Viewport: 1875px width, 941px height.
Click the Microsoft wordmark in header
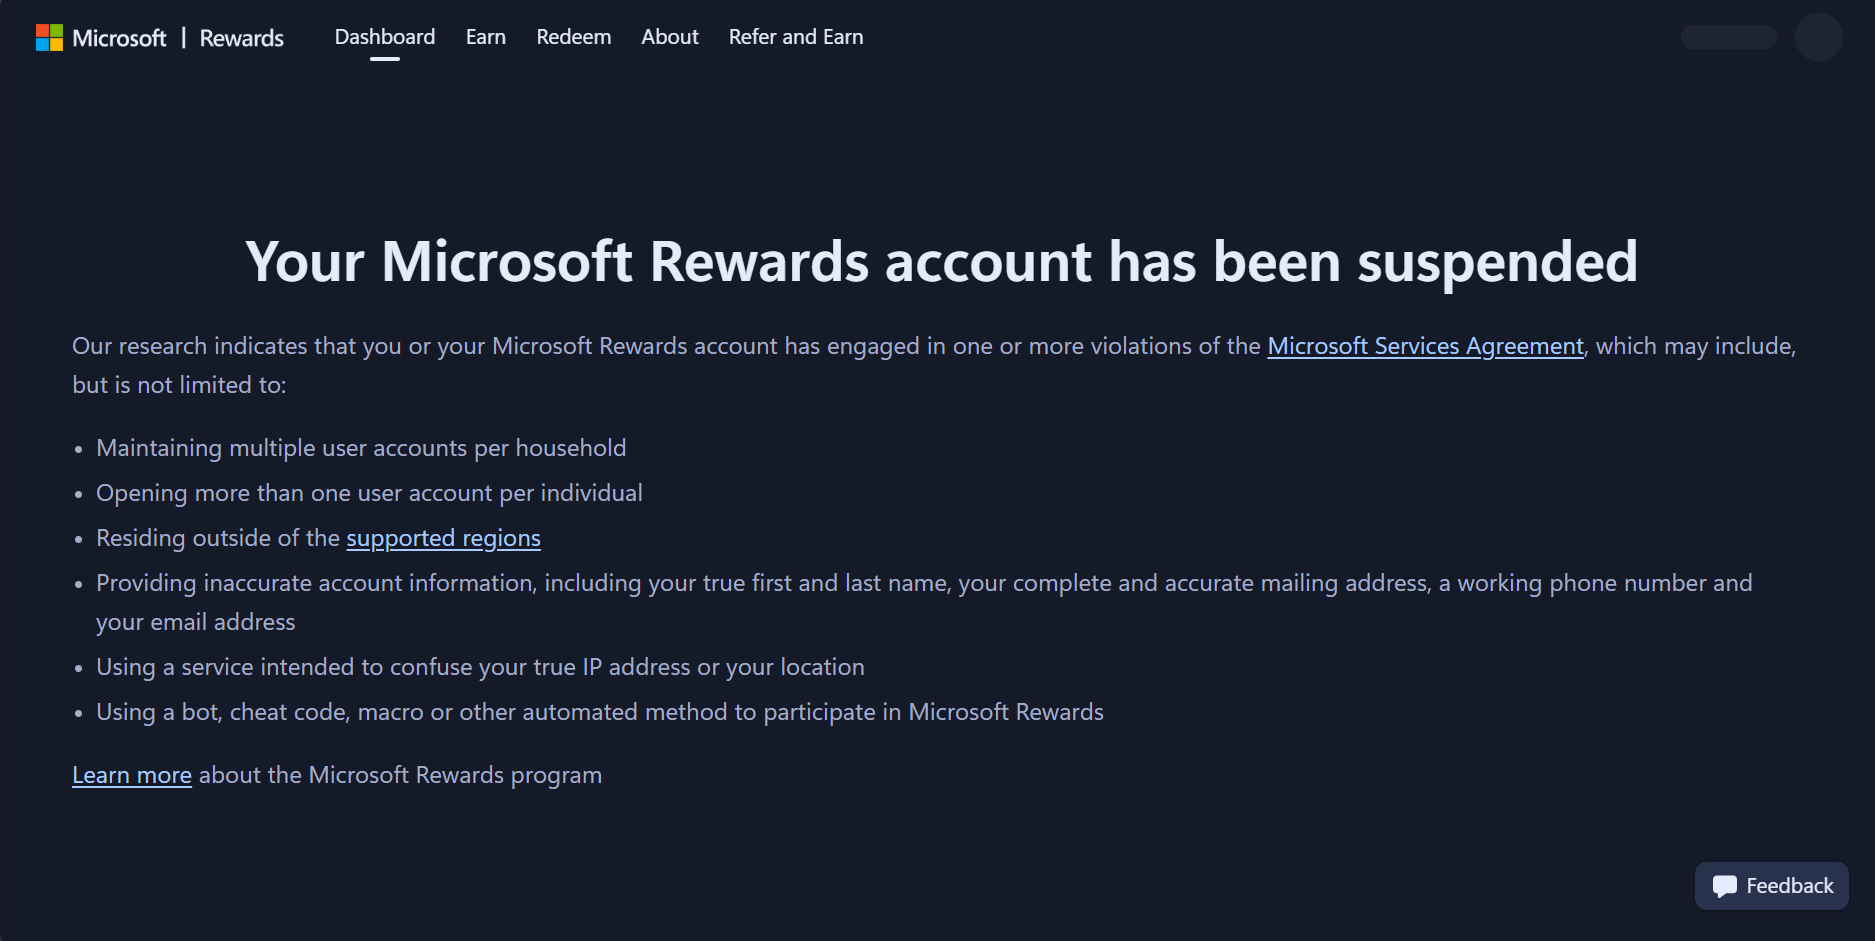pos(119,38)
